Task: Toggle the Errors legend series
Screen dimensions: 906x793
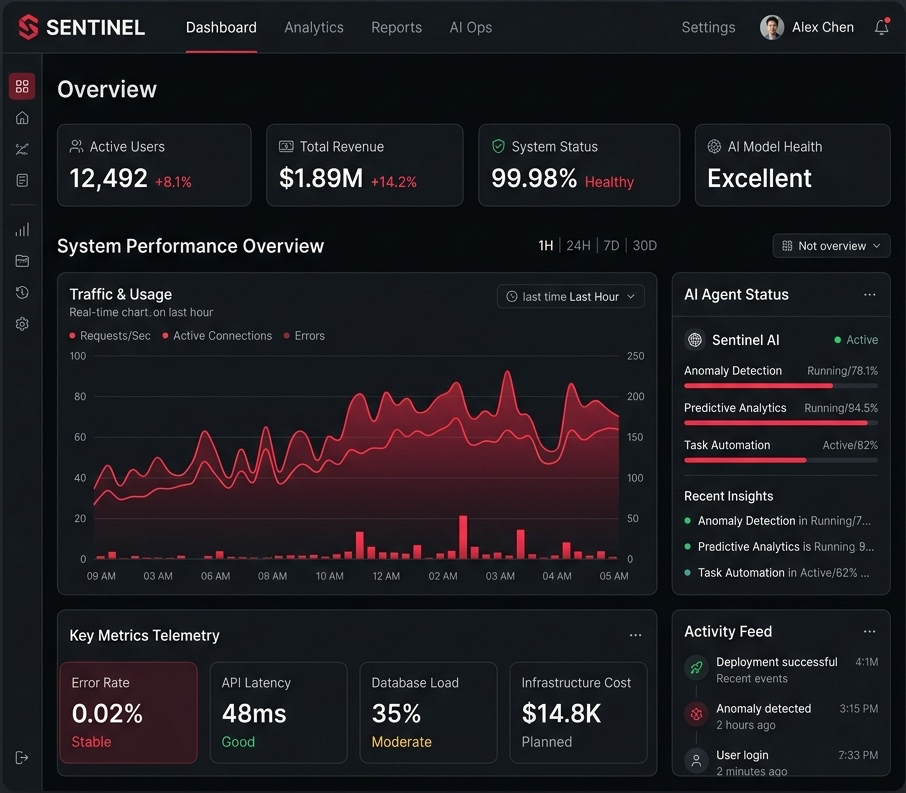Action: tap(305, 336)
